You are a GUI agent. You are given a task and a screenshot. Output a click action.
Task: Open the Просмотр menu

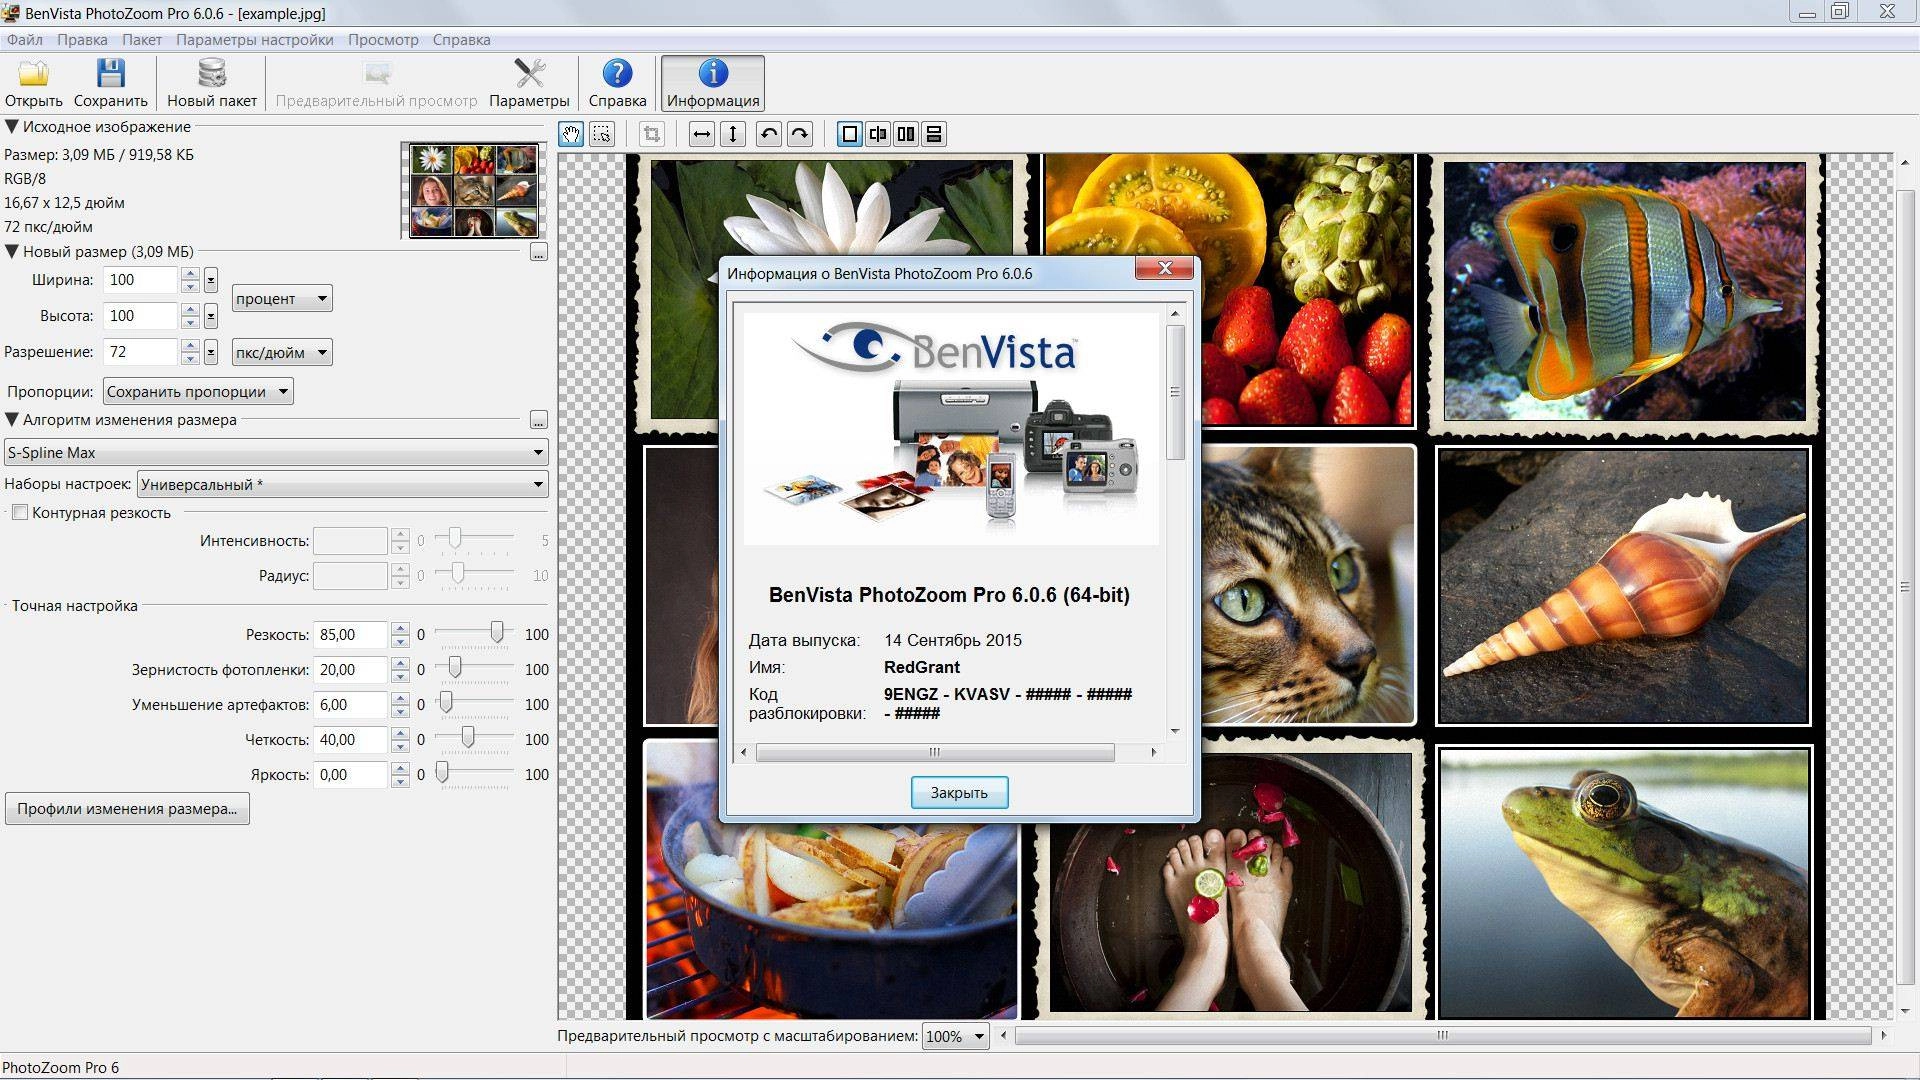coord(383,40)
